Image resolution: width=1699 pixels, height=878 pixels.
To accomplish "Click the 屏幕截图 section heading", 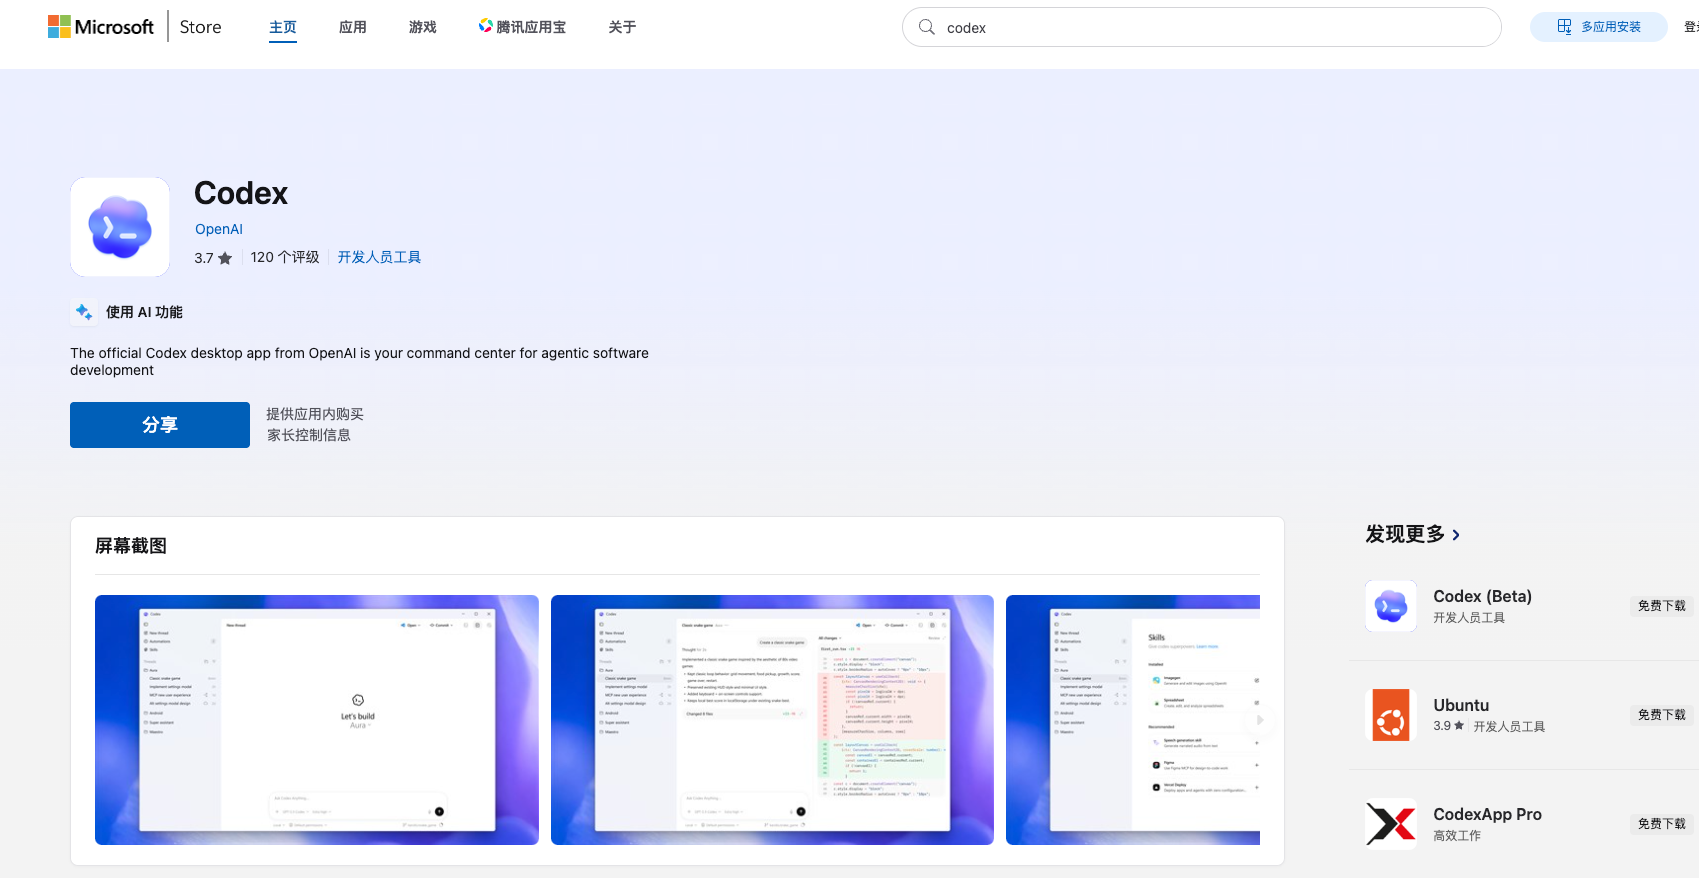I will (131, 546).
